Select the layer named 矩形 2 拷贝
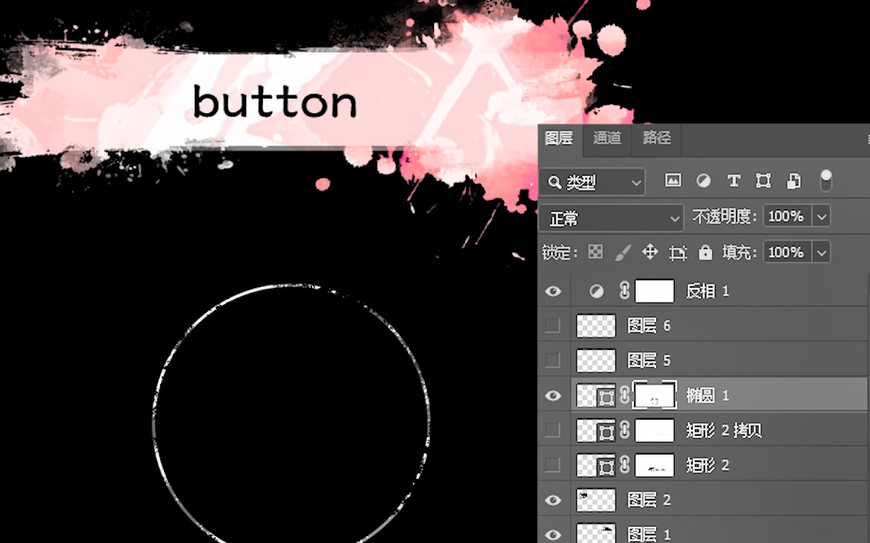Viewport: 870px width, 543px height. tap(724, 430)
